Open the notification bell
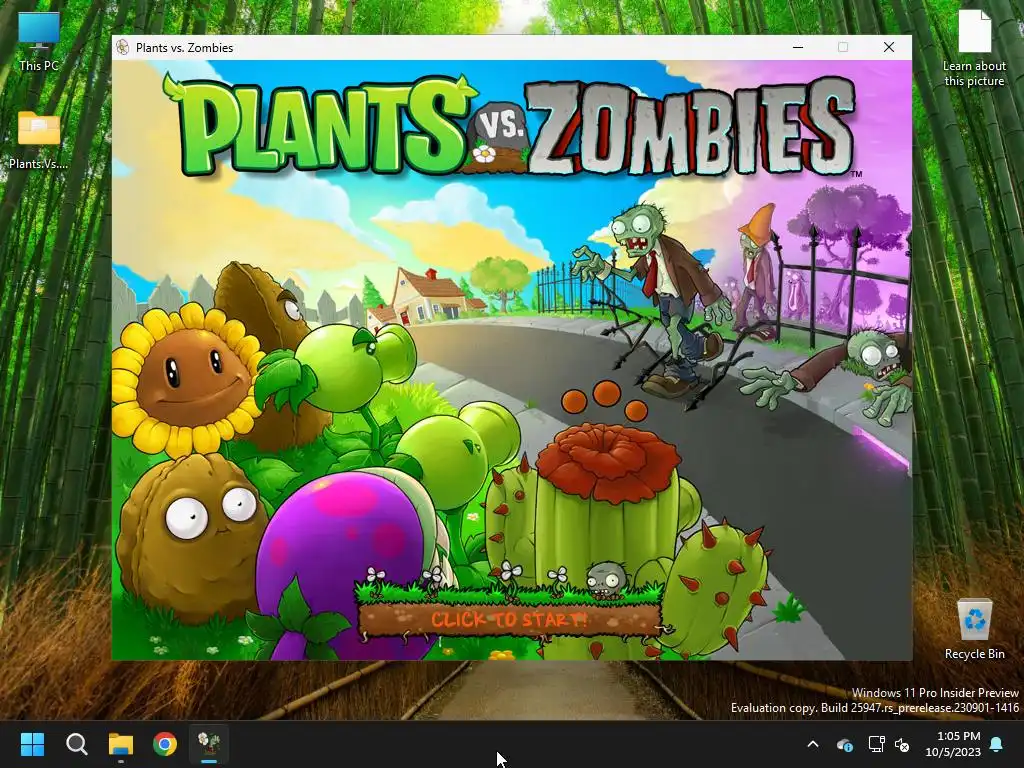Viewport: 1024px width, 768px height. click(x=997, y=744)
